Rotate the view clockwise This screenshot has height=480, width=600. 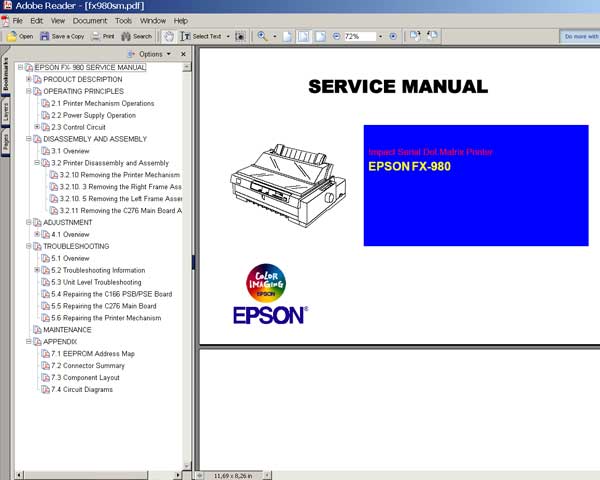(415, 36)
